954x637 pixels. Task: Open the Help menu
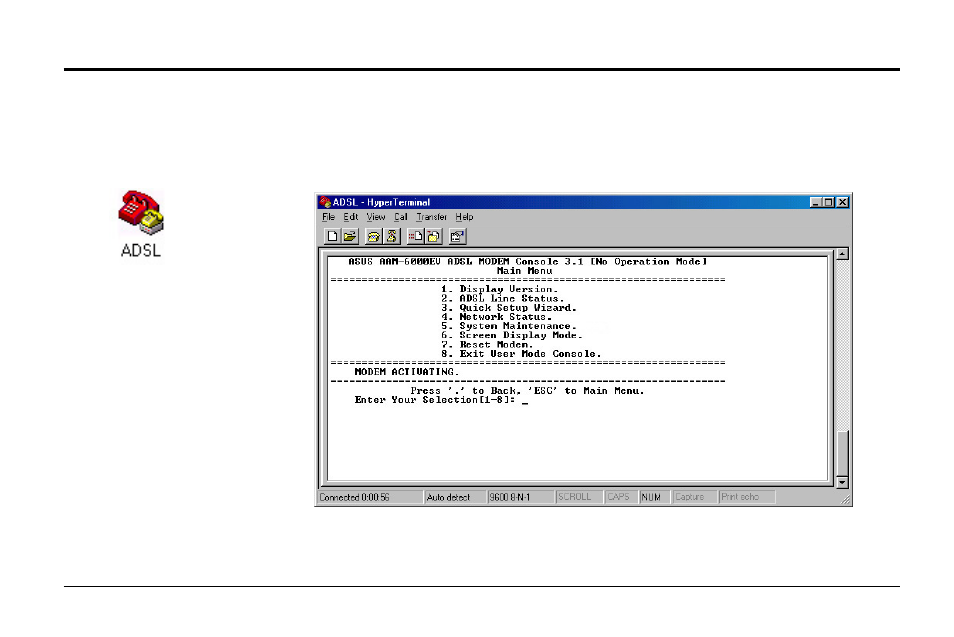463,217
